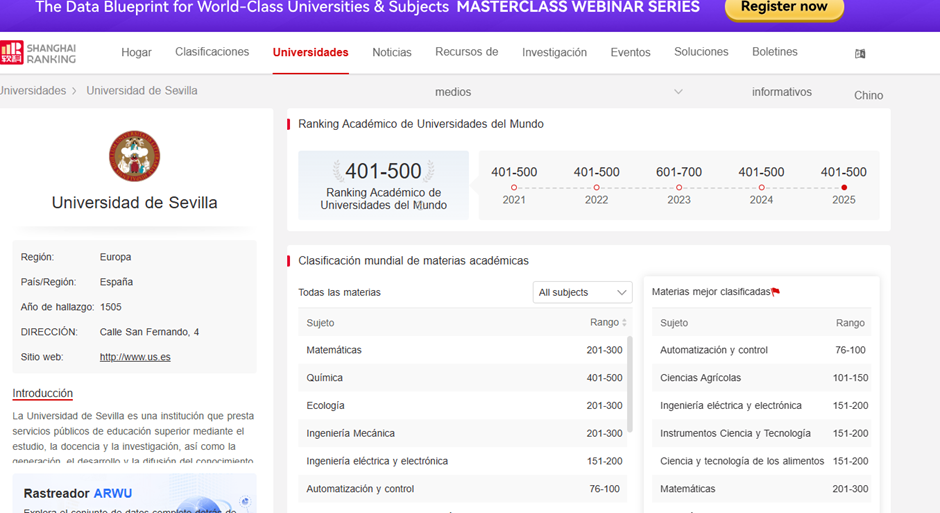940x513 pixels.
Task: Click Matemáticas row in all subjects table
Action: pyautogui.click(x=462, y=350)
